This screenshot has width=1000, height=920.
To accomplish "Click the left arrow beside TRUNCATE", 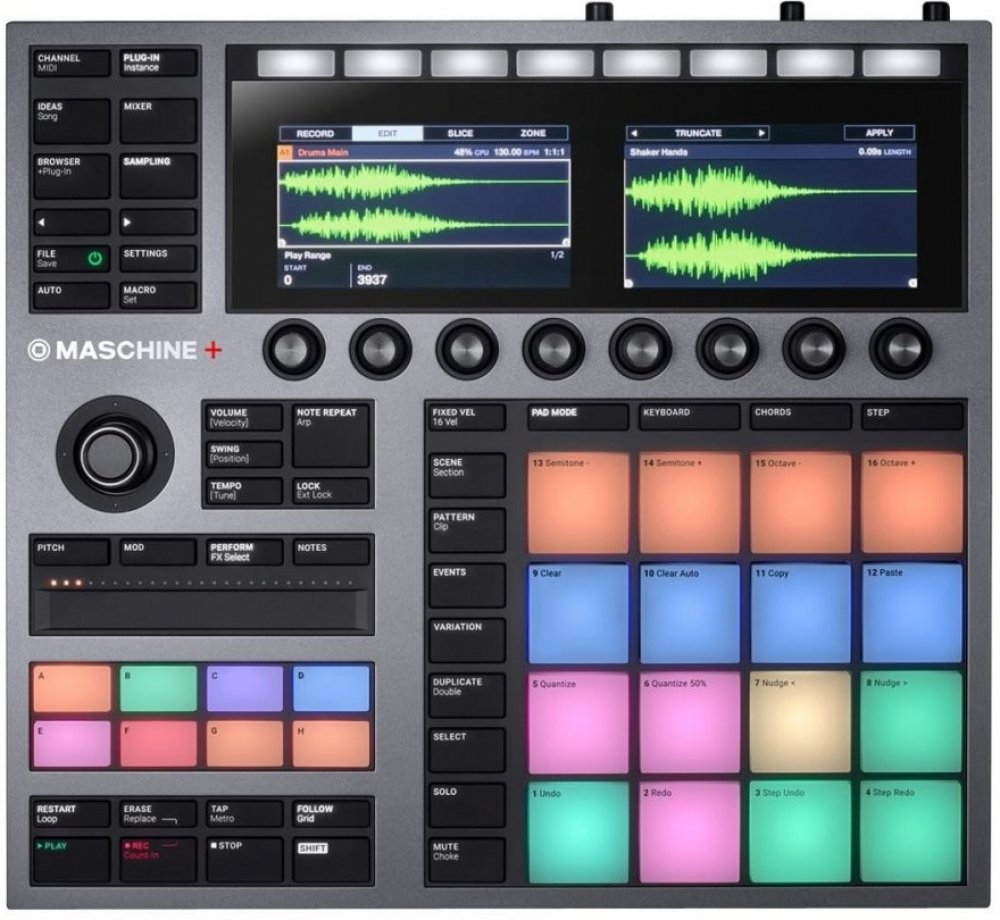I will 633,133.
